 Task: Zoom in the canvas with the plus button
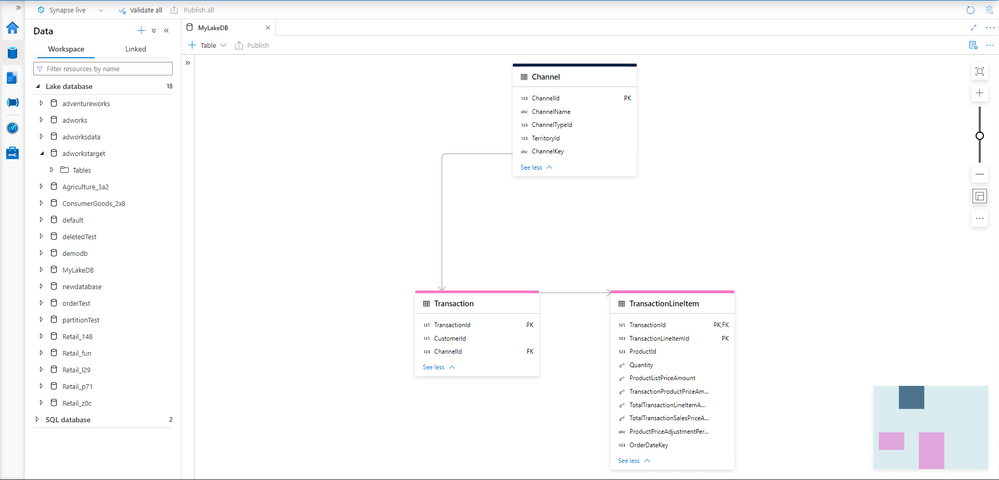tap(980, 93)
